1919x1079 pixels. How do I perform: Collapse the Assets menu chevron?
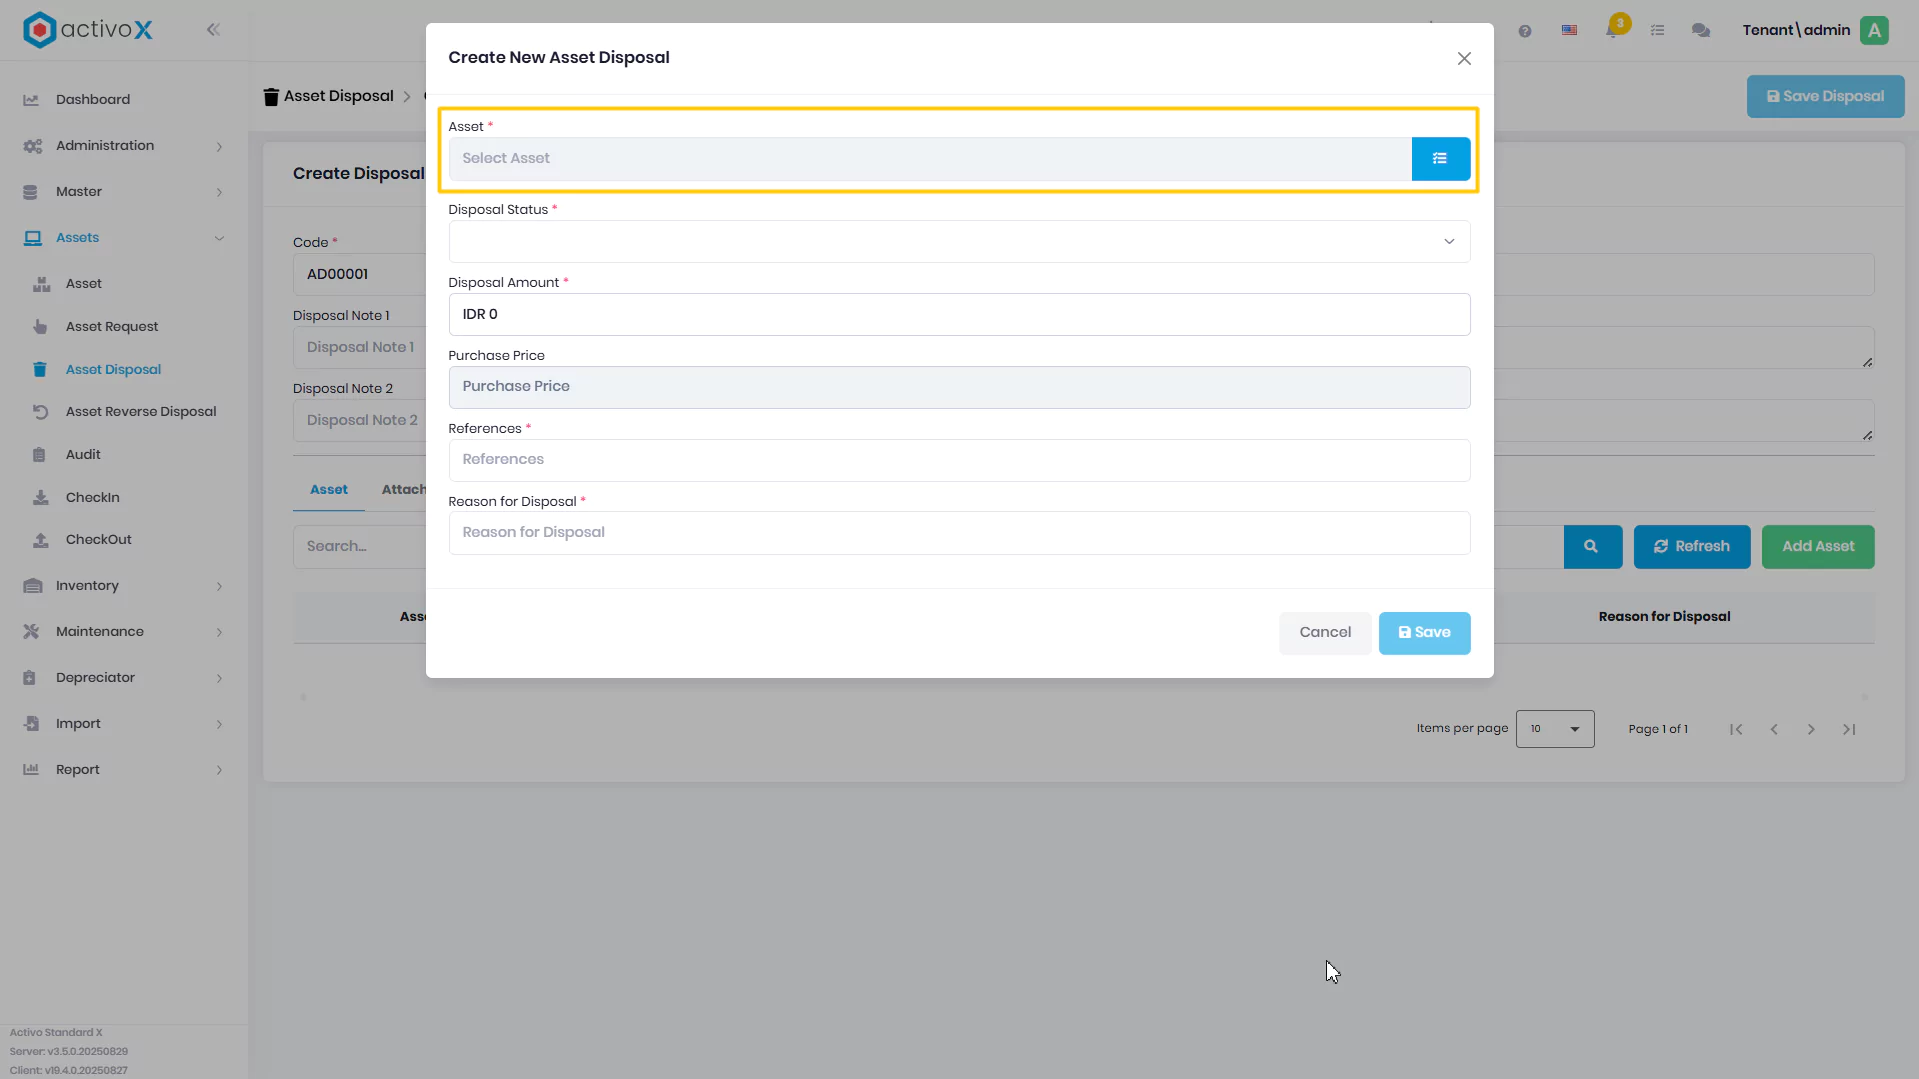point(219,238)
